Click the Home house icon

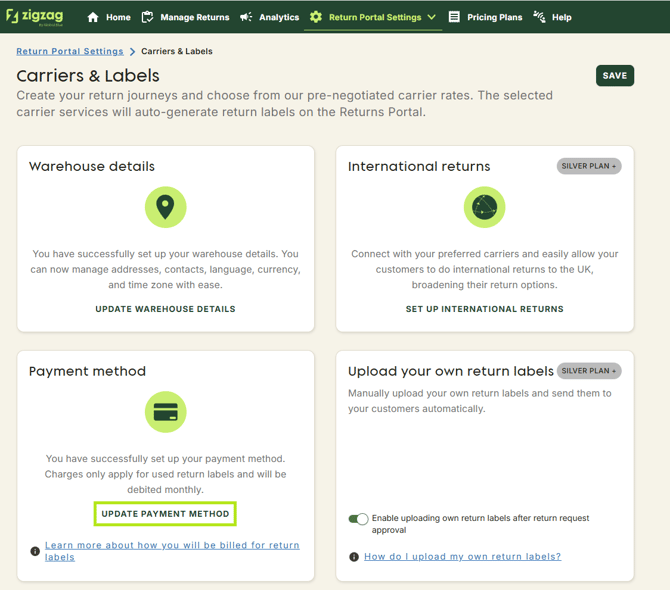click(x=93, y=17)
